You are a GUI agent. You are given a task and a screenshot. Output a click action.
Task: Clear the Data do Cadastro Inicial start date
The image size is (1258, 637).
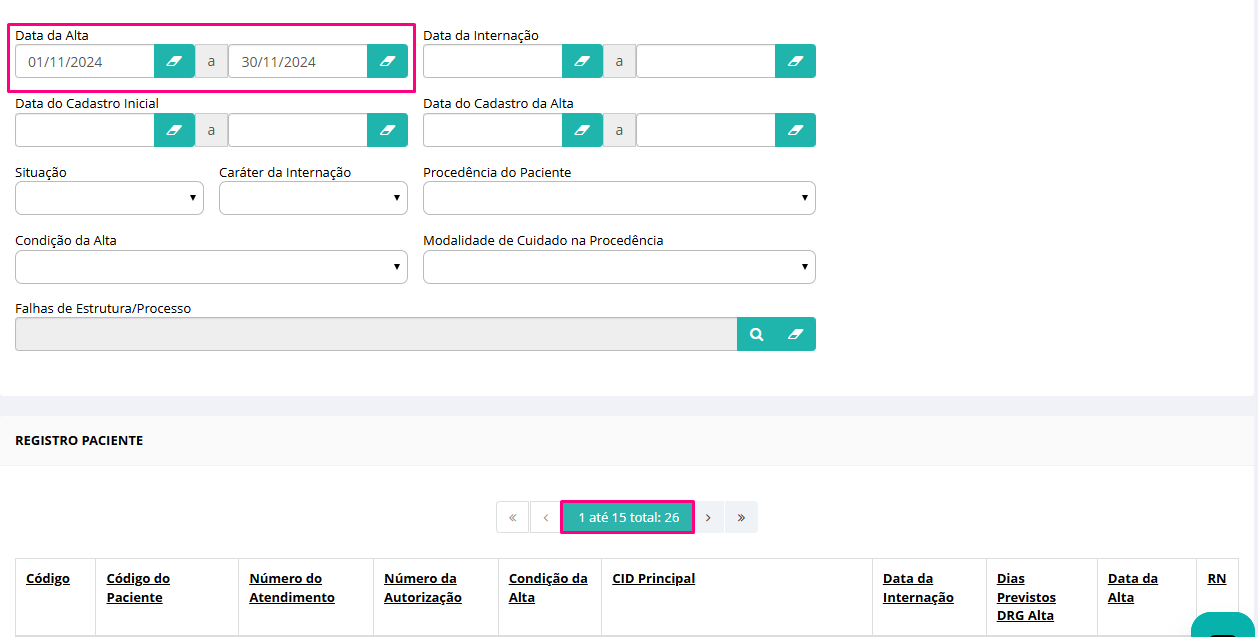(174, 130)
